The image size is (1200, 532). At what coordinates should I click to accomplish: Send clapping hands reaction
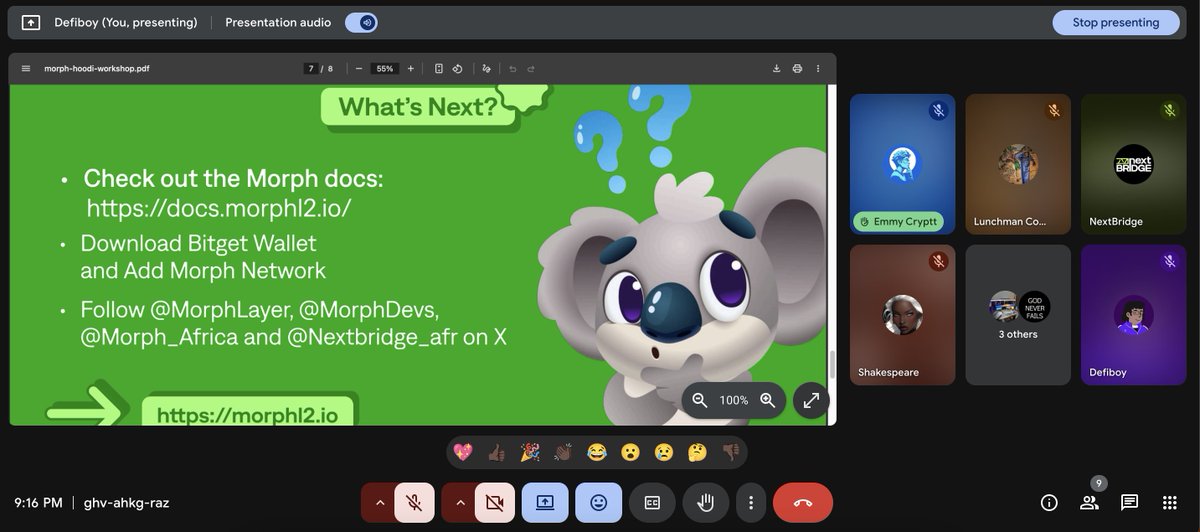point(563,452)
